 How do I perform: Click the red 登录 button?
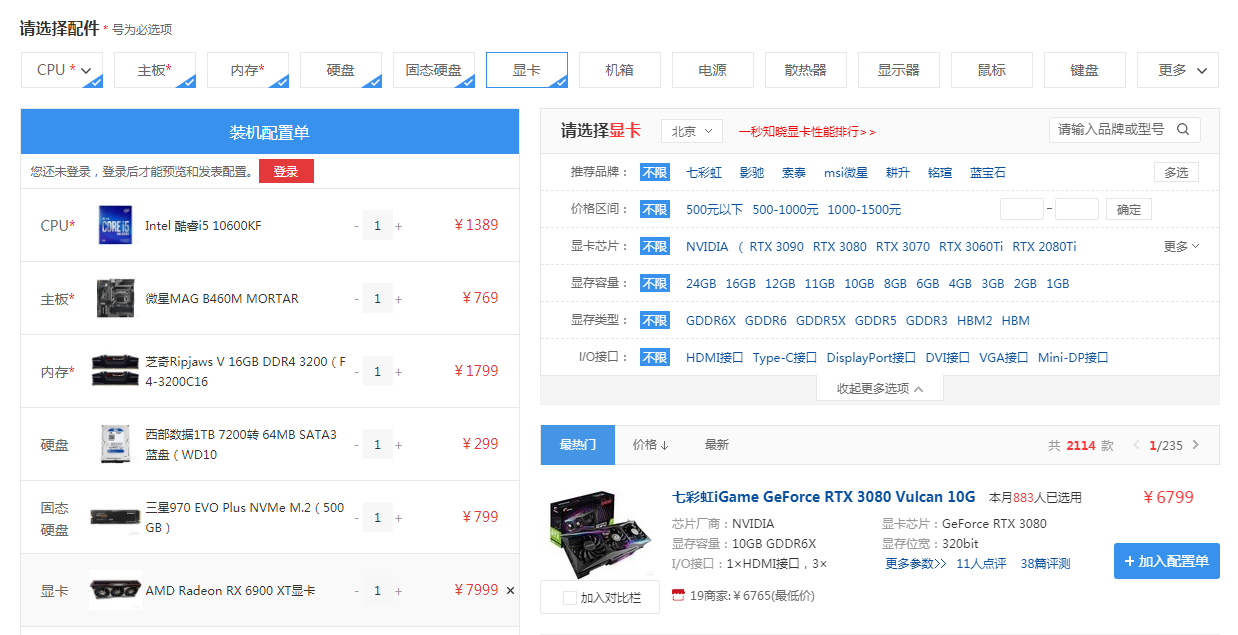pos(286,171)
